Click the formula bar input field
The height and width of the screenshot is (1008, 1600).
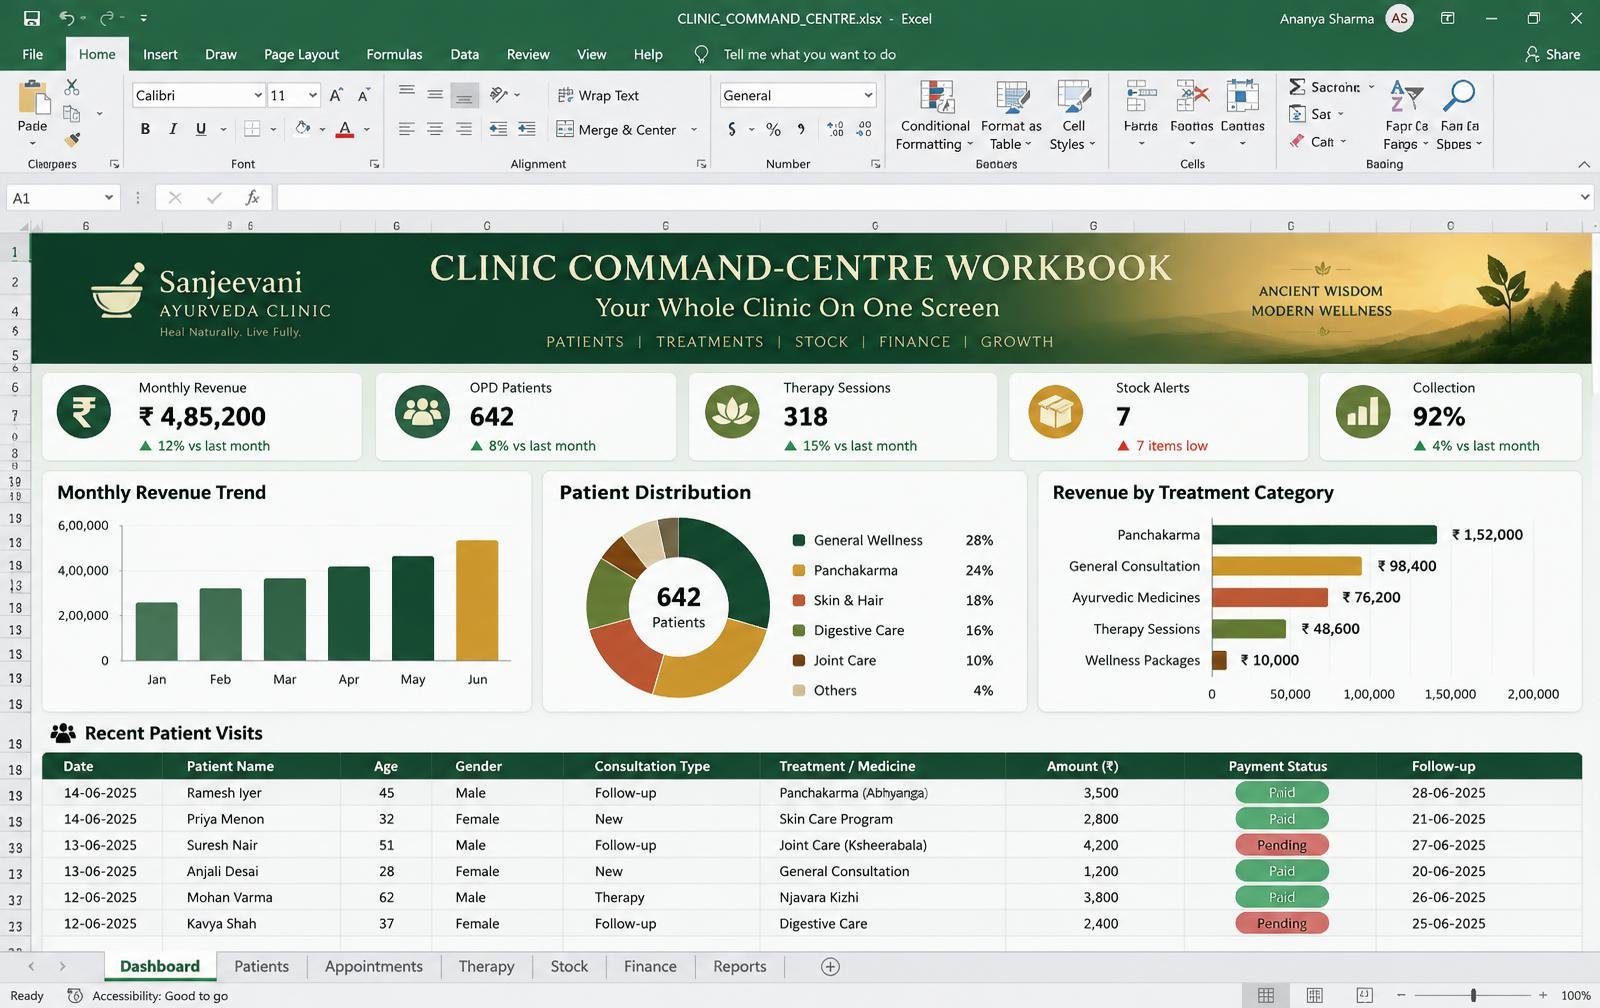click(927, 198)
